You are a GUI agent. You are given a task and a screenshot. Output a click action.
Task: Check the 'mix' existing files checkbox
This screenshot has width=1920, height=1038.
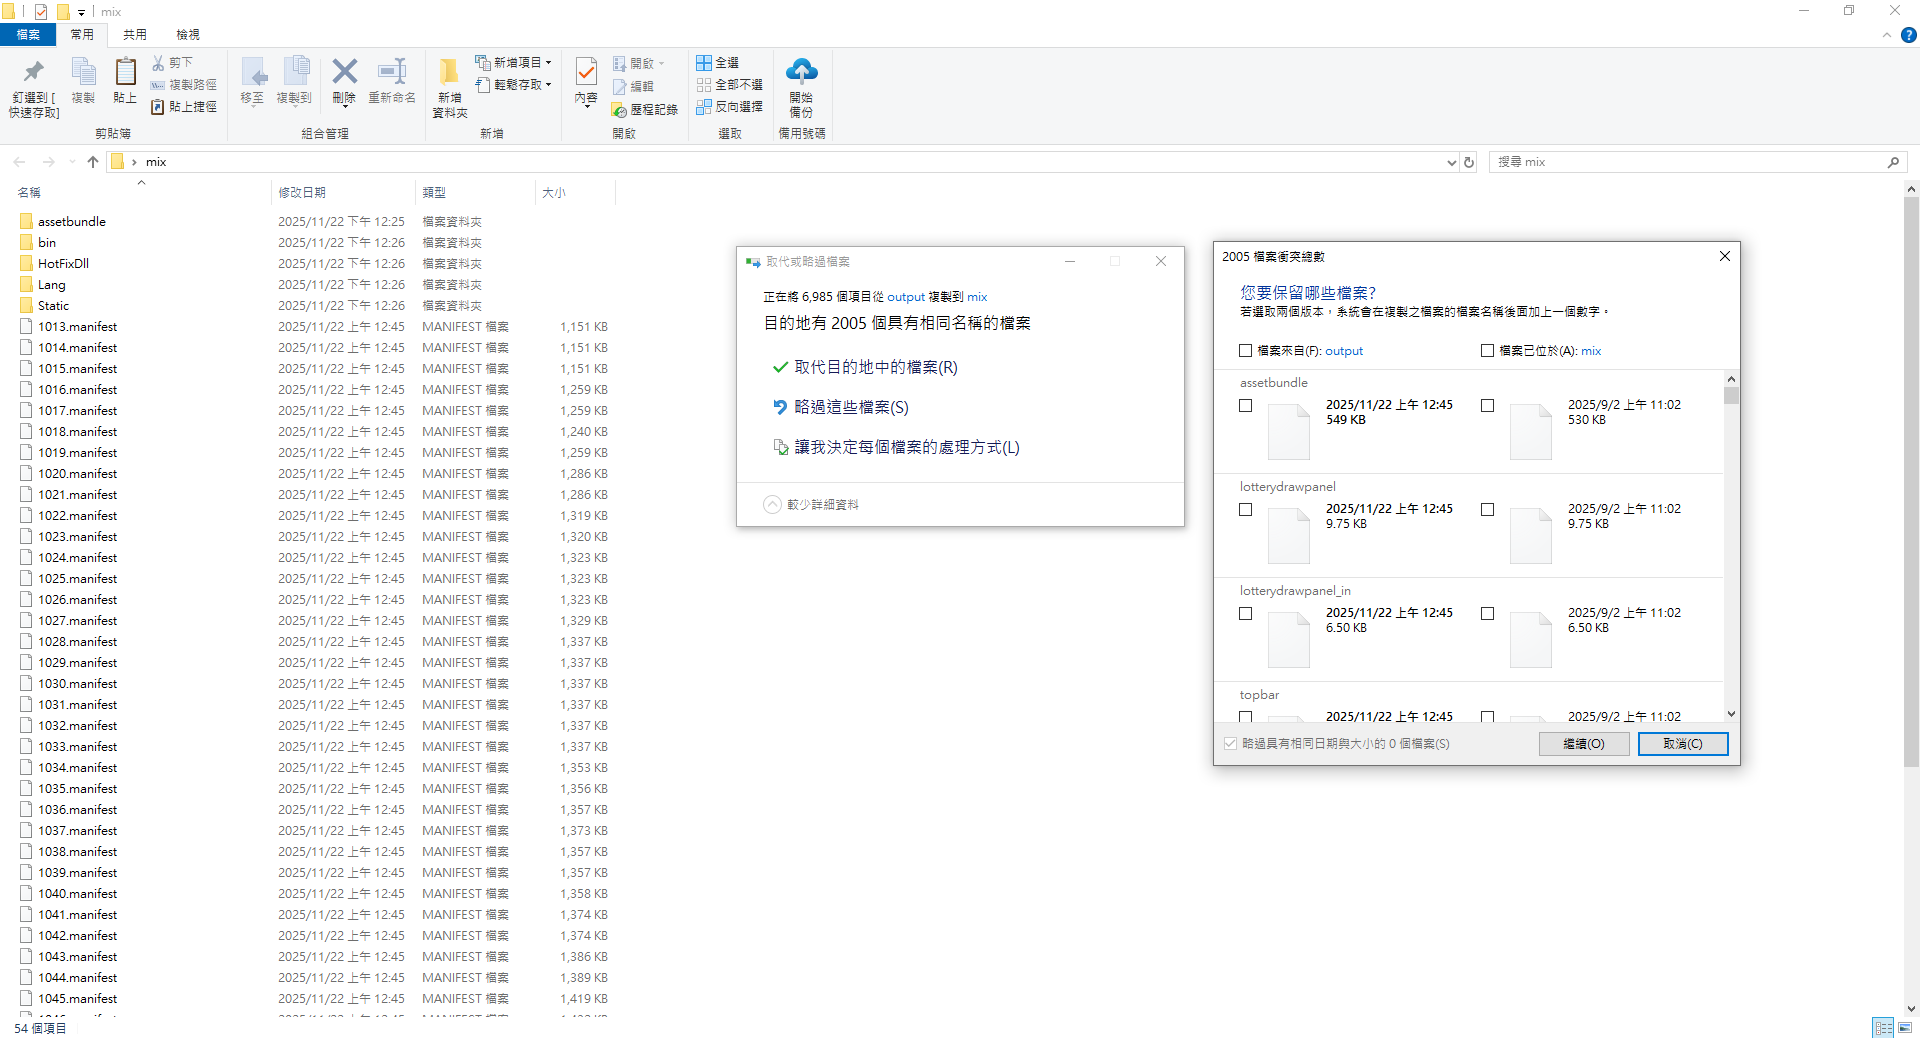pyautogui.click(x=1487, y=351)
